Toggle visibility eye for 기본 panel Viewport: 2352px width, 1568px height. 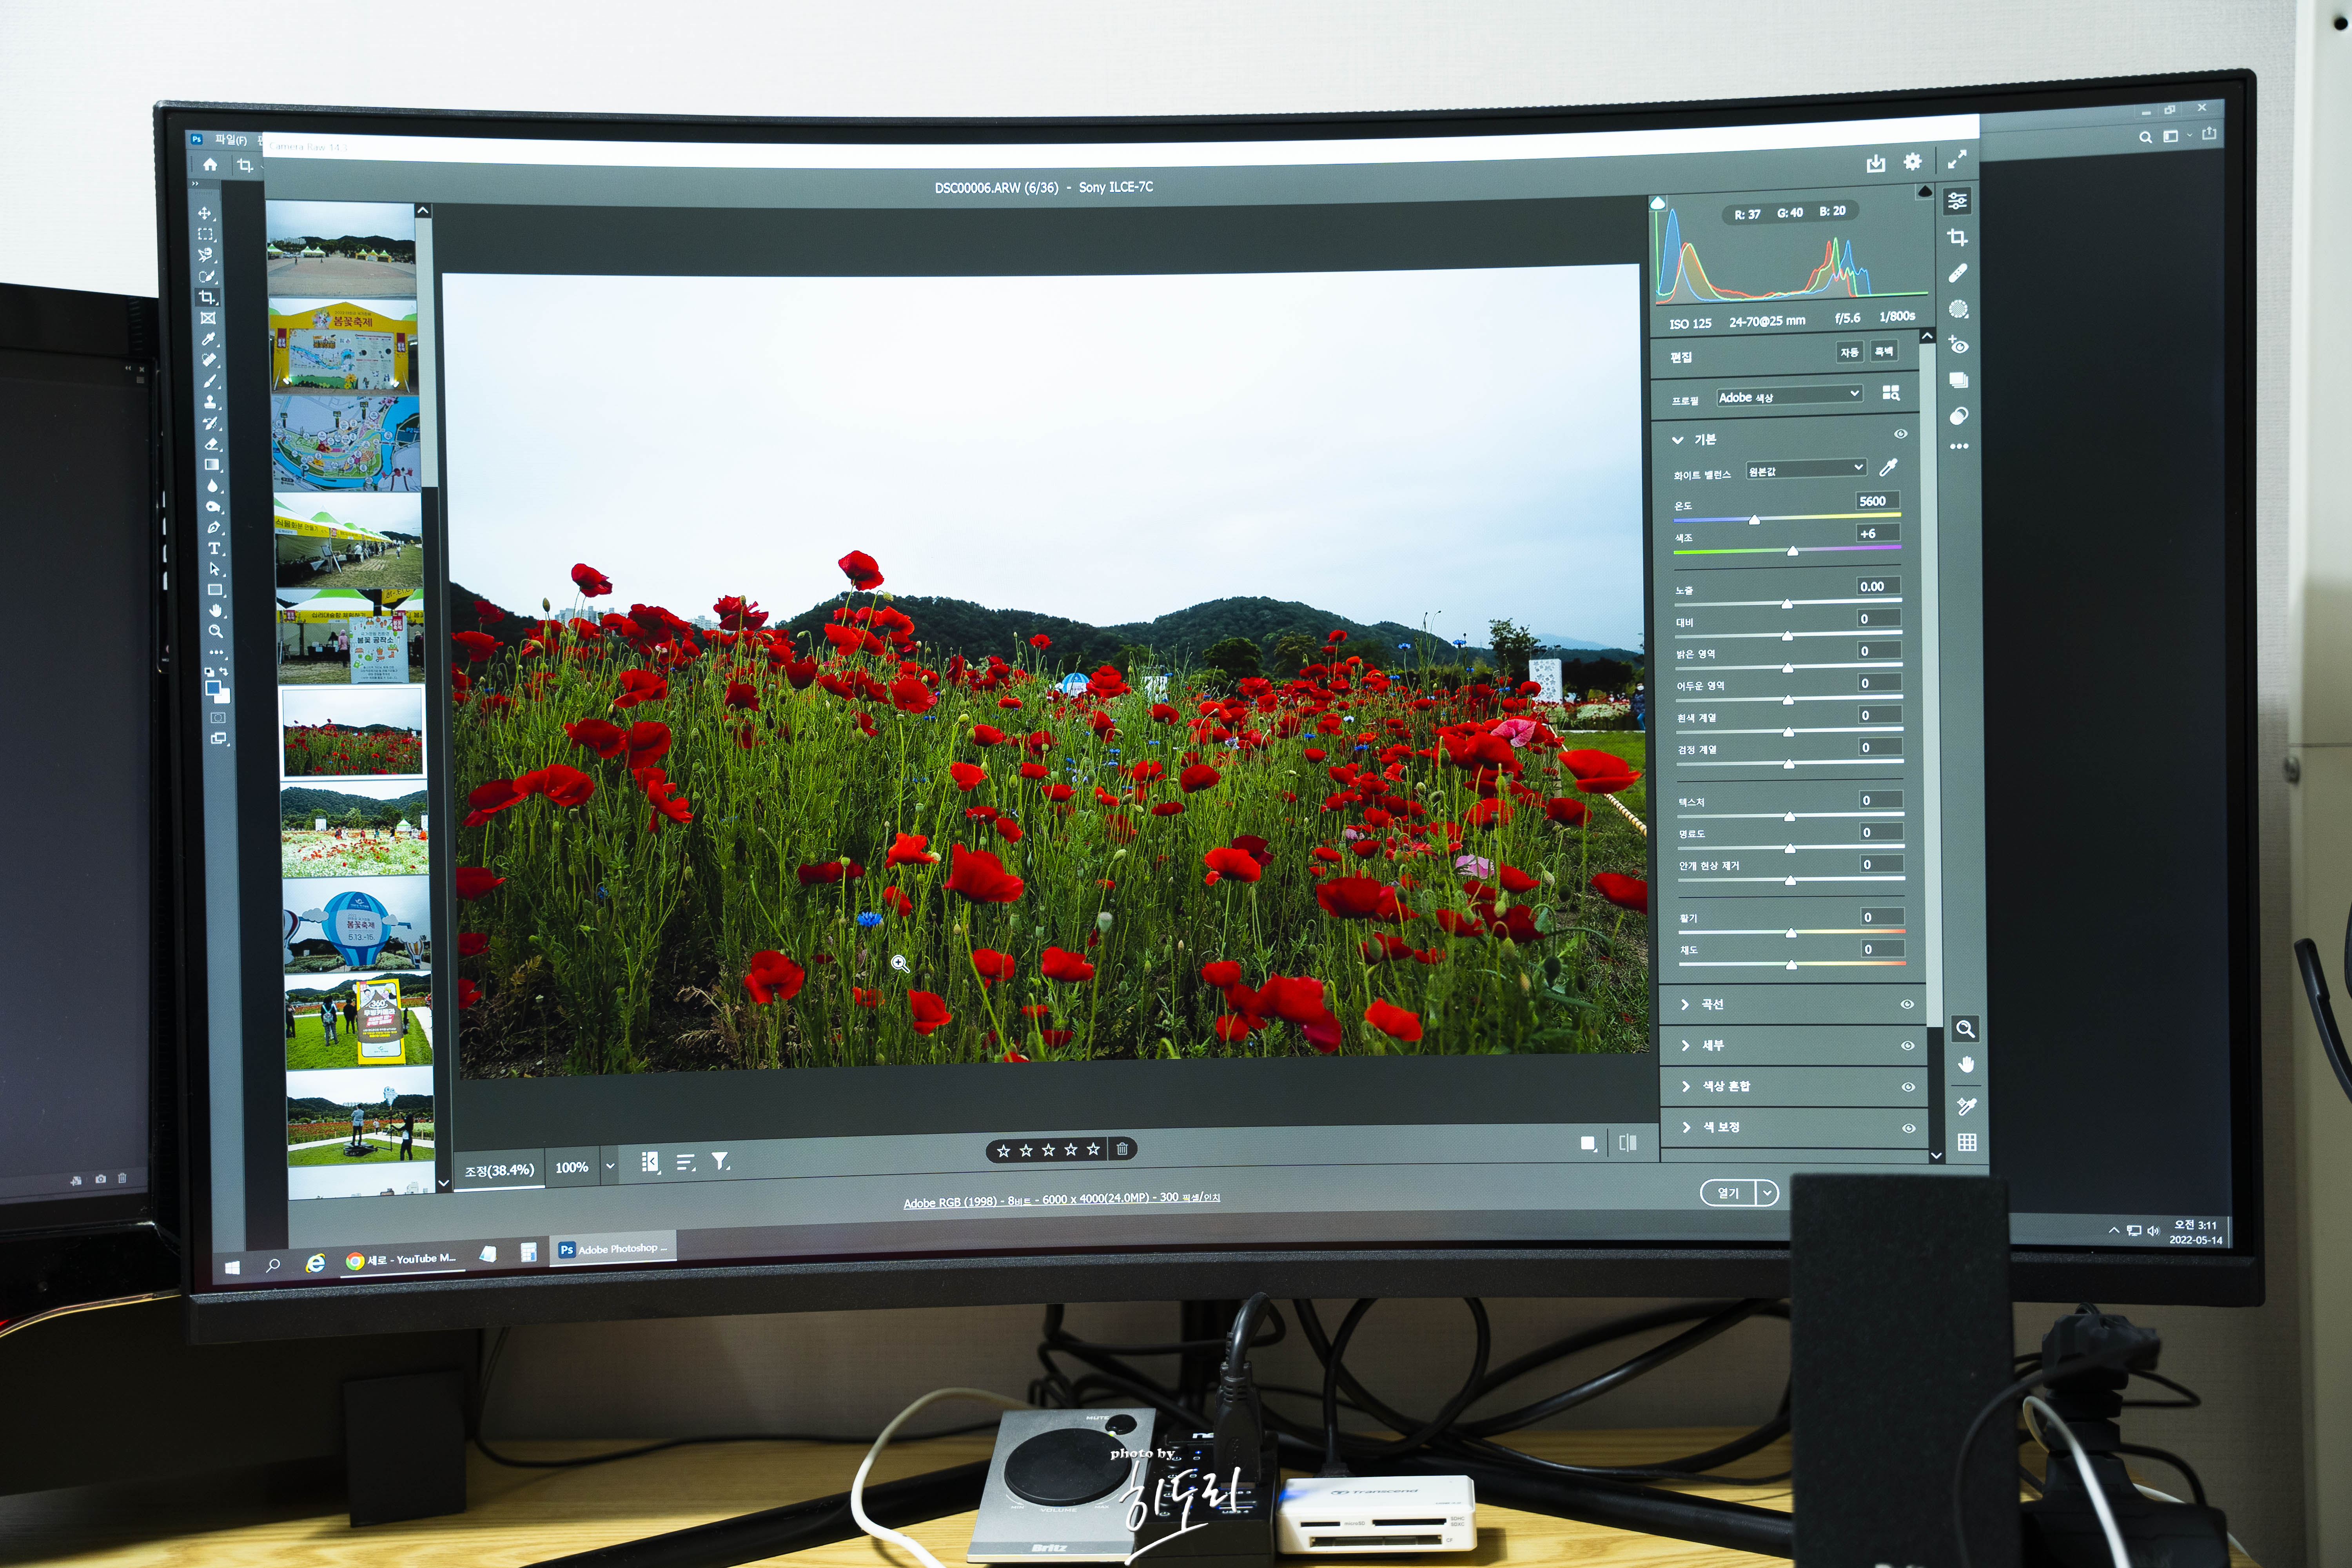1900,434
